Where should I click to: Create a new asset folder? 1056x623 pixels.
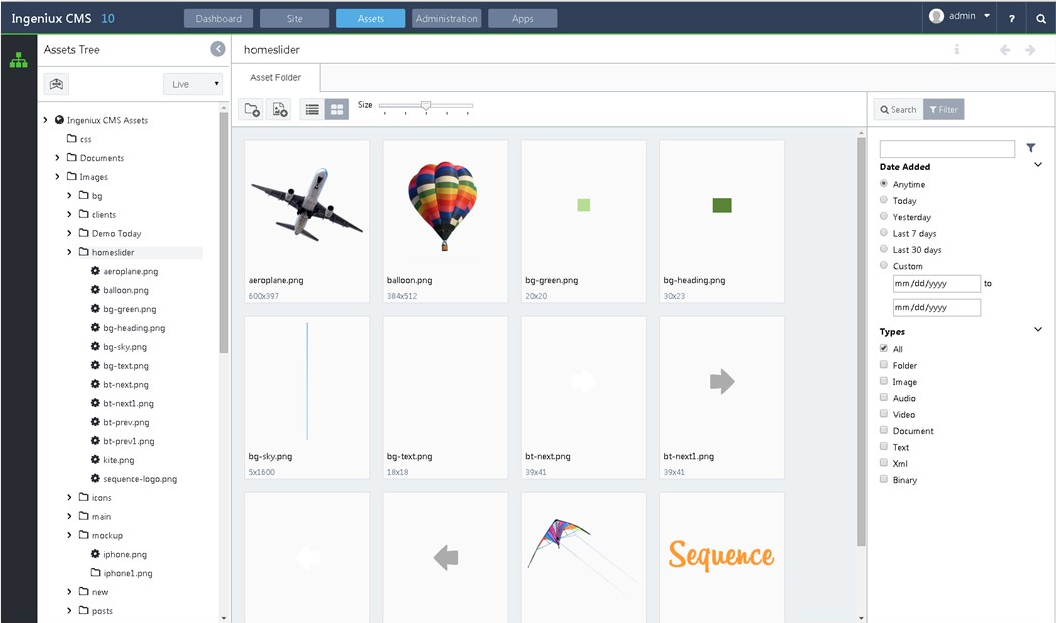pyautogui.click(x=251, y=110)
